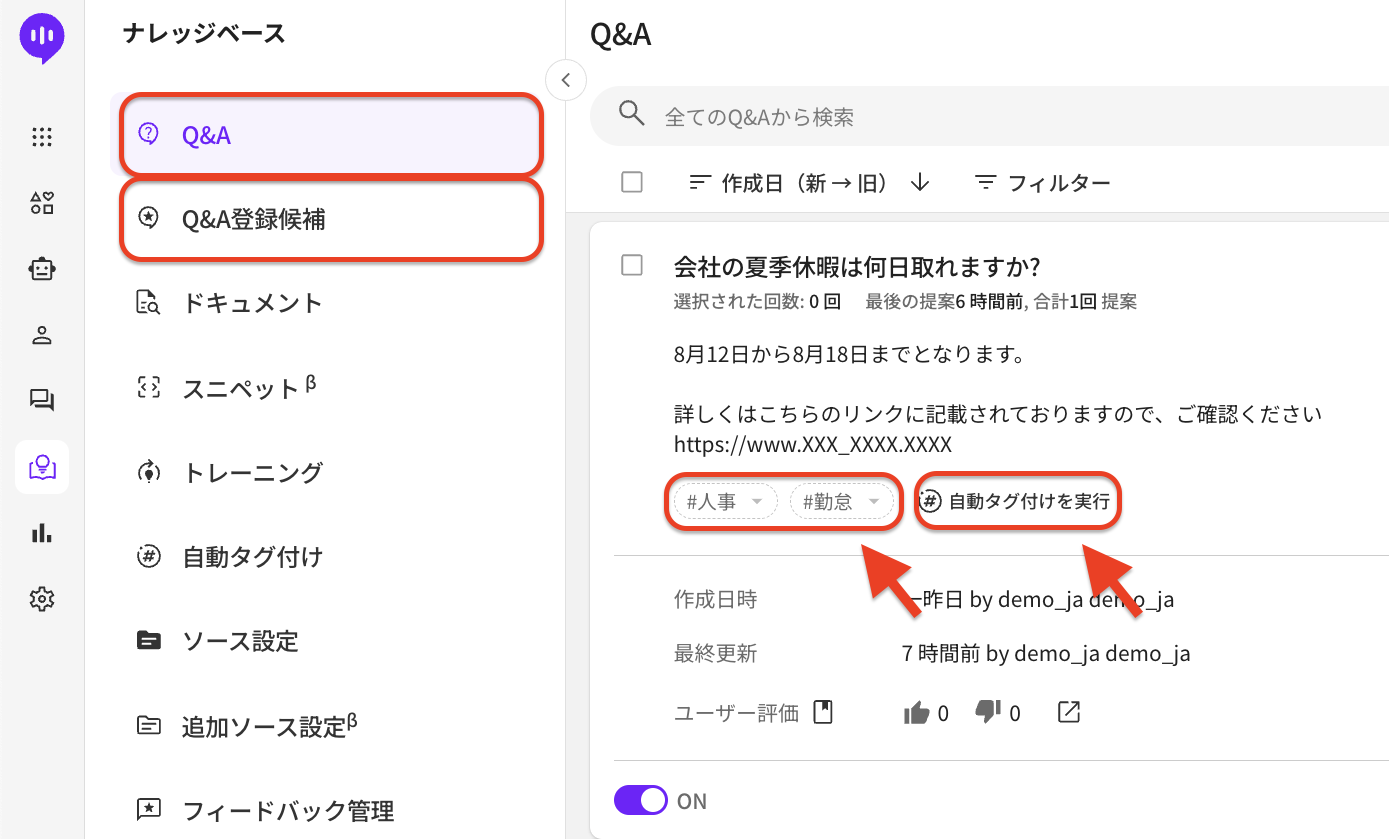
Task: Open the apps grid icon in left rail
Action: (42, 138)
